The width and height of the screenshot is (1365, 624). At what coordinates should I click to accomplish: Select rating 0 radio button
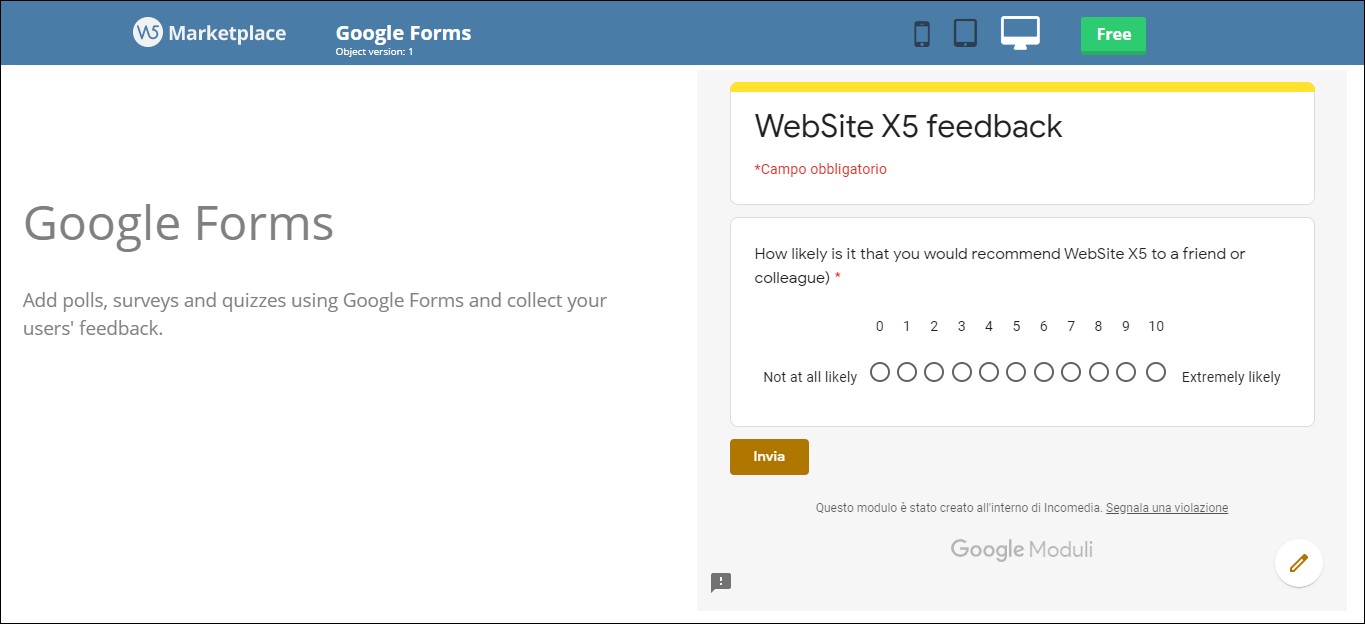tap(880, 372)
